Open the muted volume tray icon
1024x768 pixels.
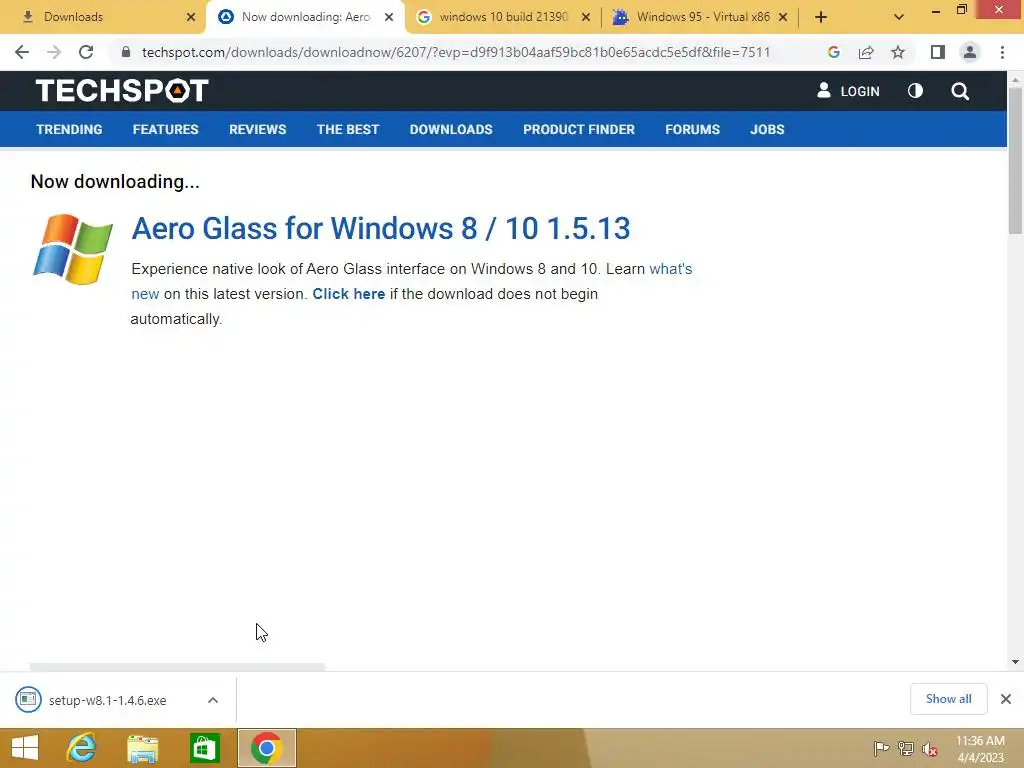pos(930,748)
